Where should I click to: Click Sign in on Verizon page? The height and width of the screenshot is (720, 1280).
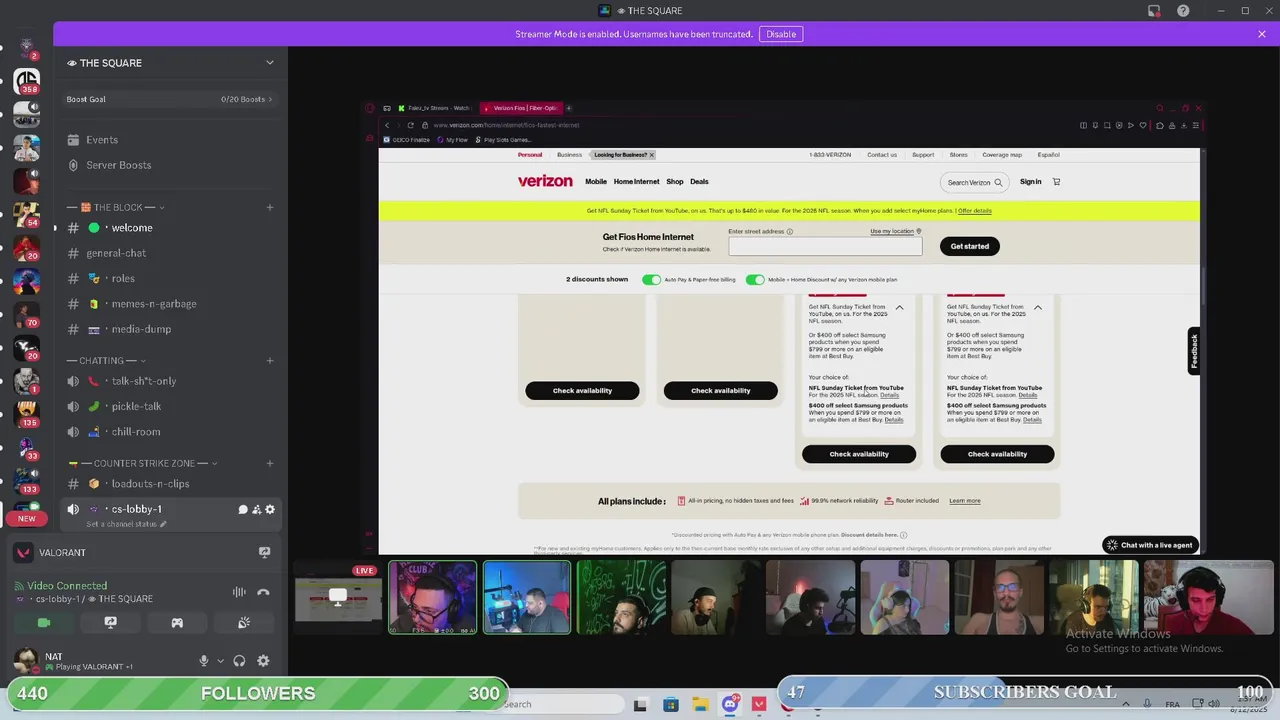click(x=1030, y=182)
